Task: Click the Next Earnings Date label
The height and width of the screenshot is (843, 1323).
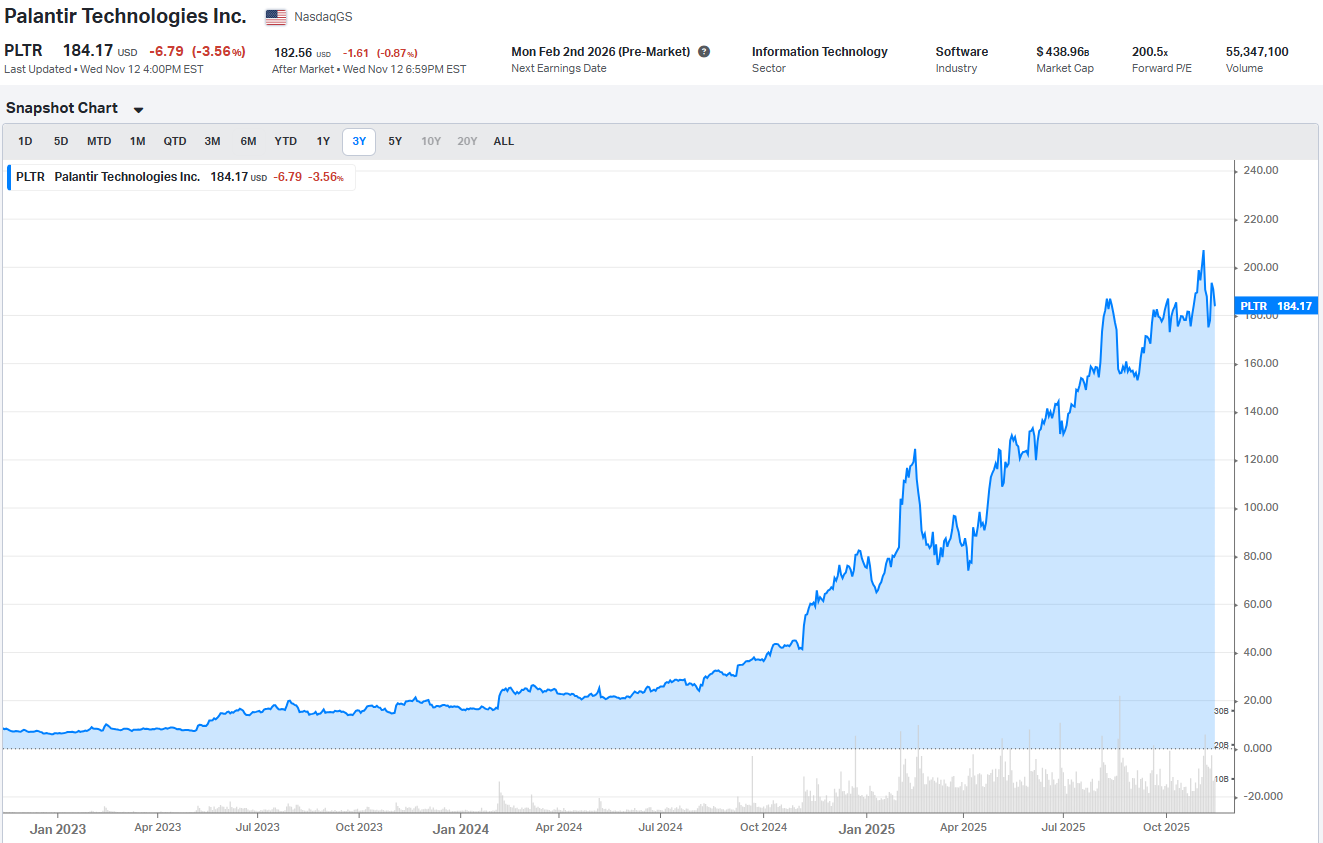Action: point(559,68)
